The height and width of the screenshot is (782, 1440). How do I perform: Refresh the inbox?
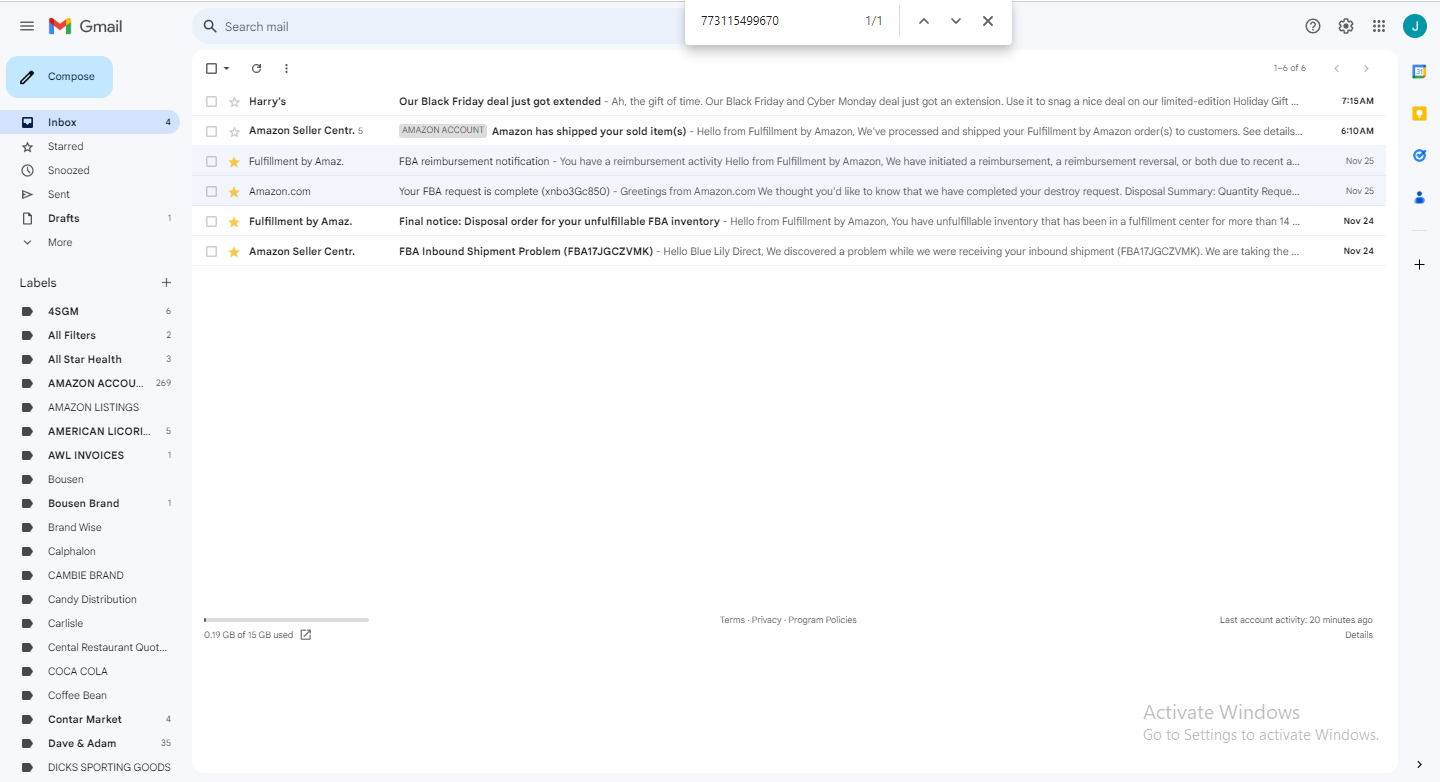coord(256,68)
